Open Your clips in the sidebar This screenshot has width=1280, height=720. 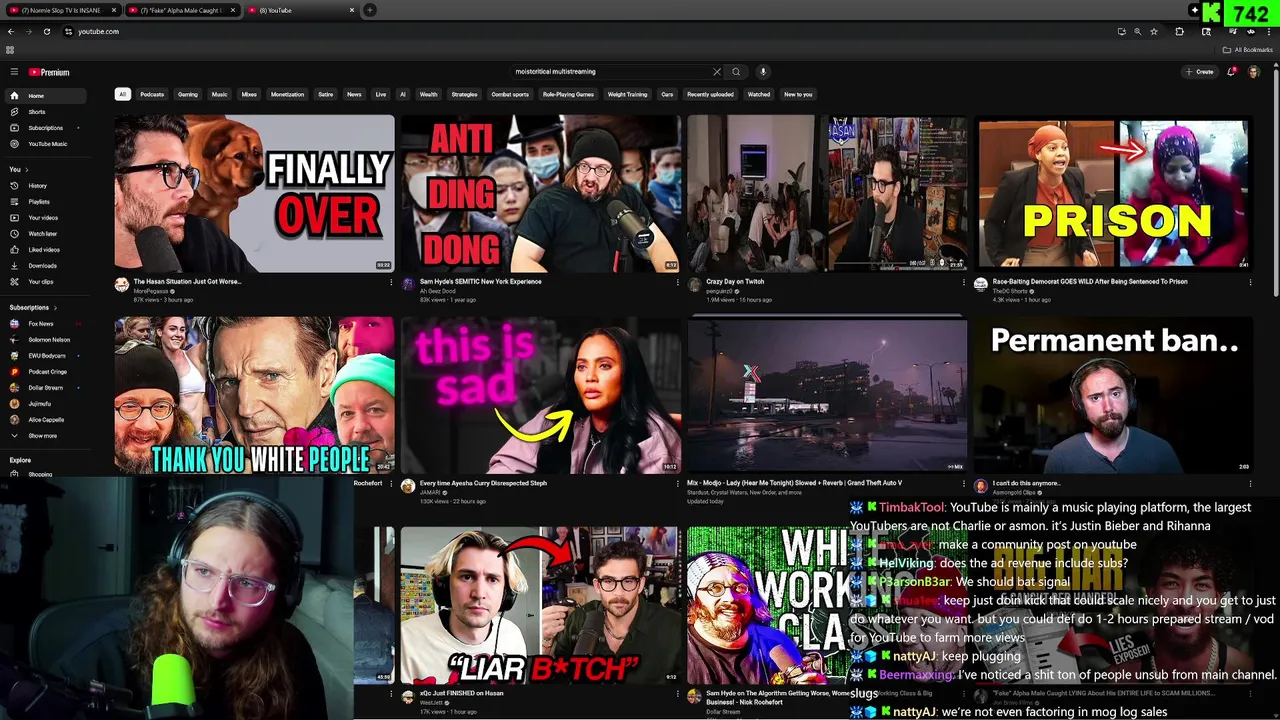click(45, 282)
